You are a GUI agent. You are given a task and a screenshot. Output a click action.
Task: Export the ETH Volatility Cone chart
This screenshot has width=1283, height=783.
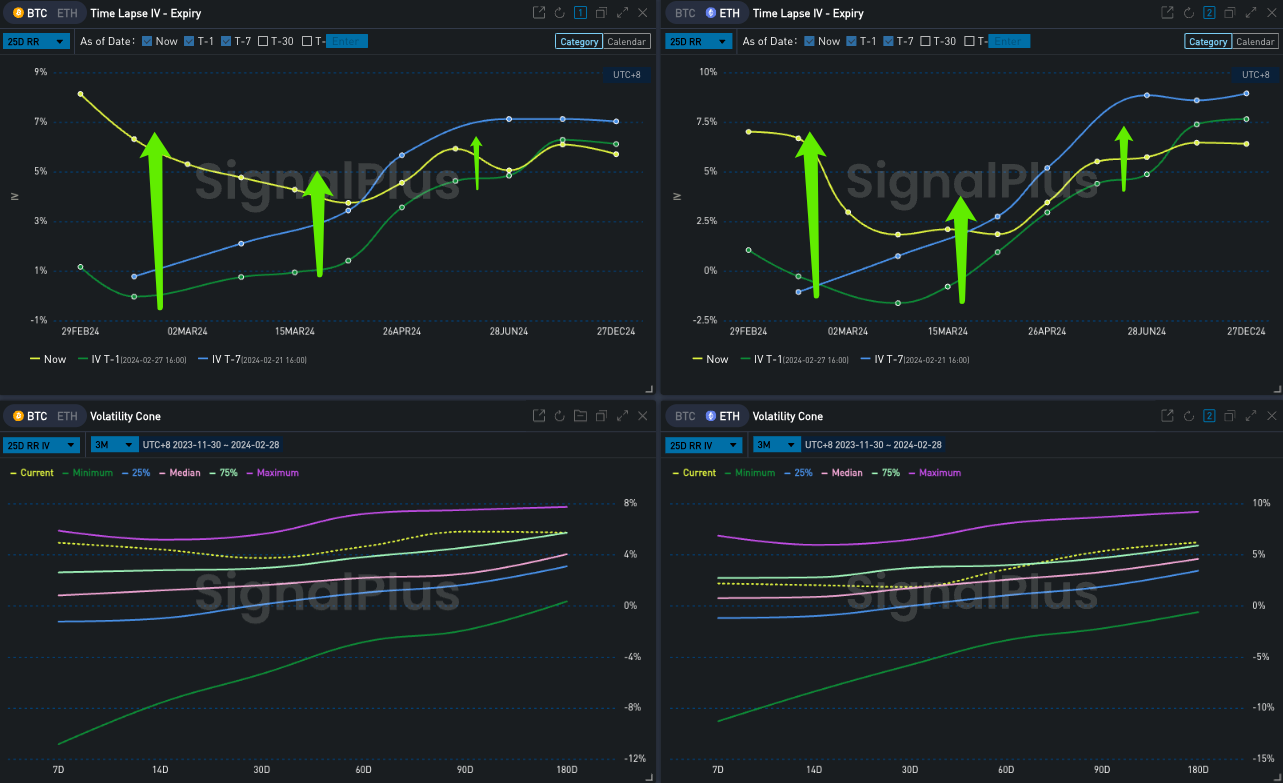pos(1167,416)
